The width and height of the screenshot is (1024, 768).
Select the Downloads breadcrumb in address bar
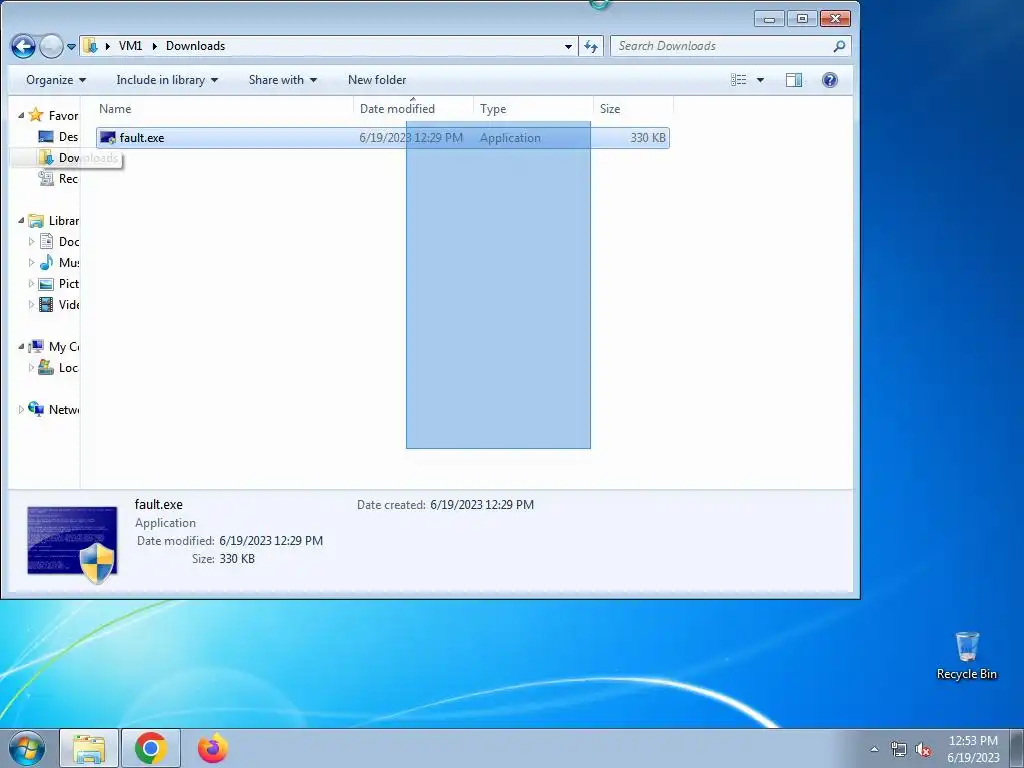point(195,46)
